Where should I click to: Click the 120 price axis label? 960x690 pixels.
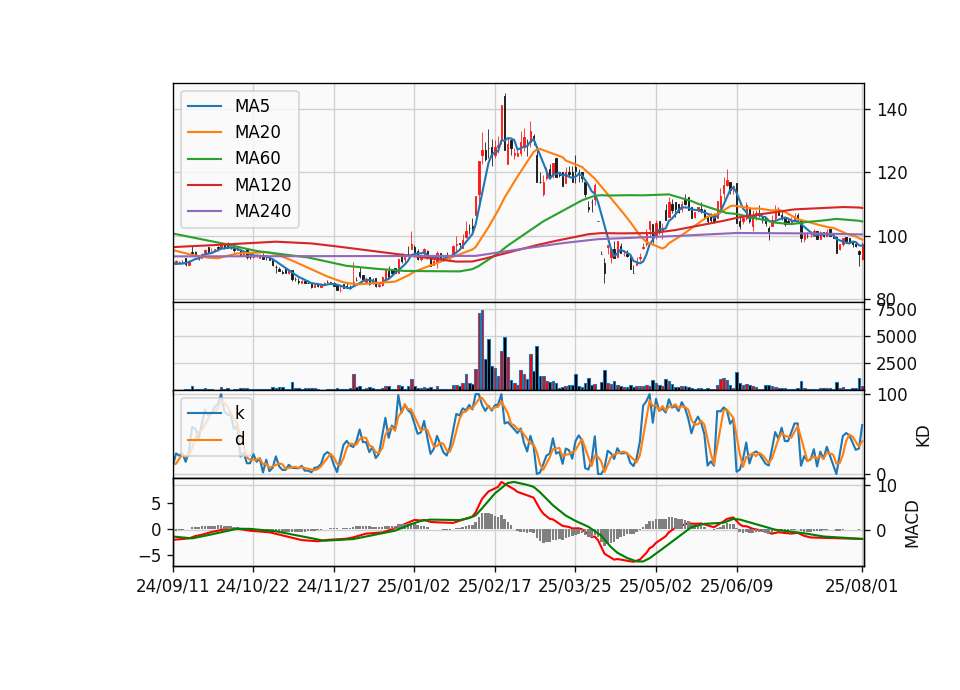(892, 173)
